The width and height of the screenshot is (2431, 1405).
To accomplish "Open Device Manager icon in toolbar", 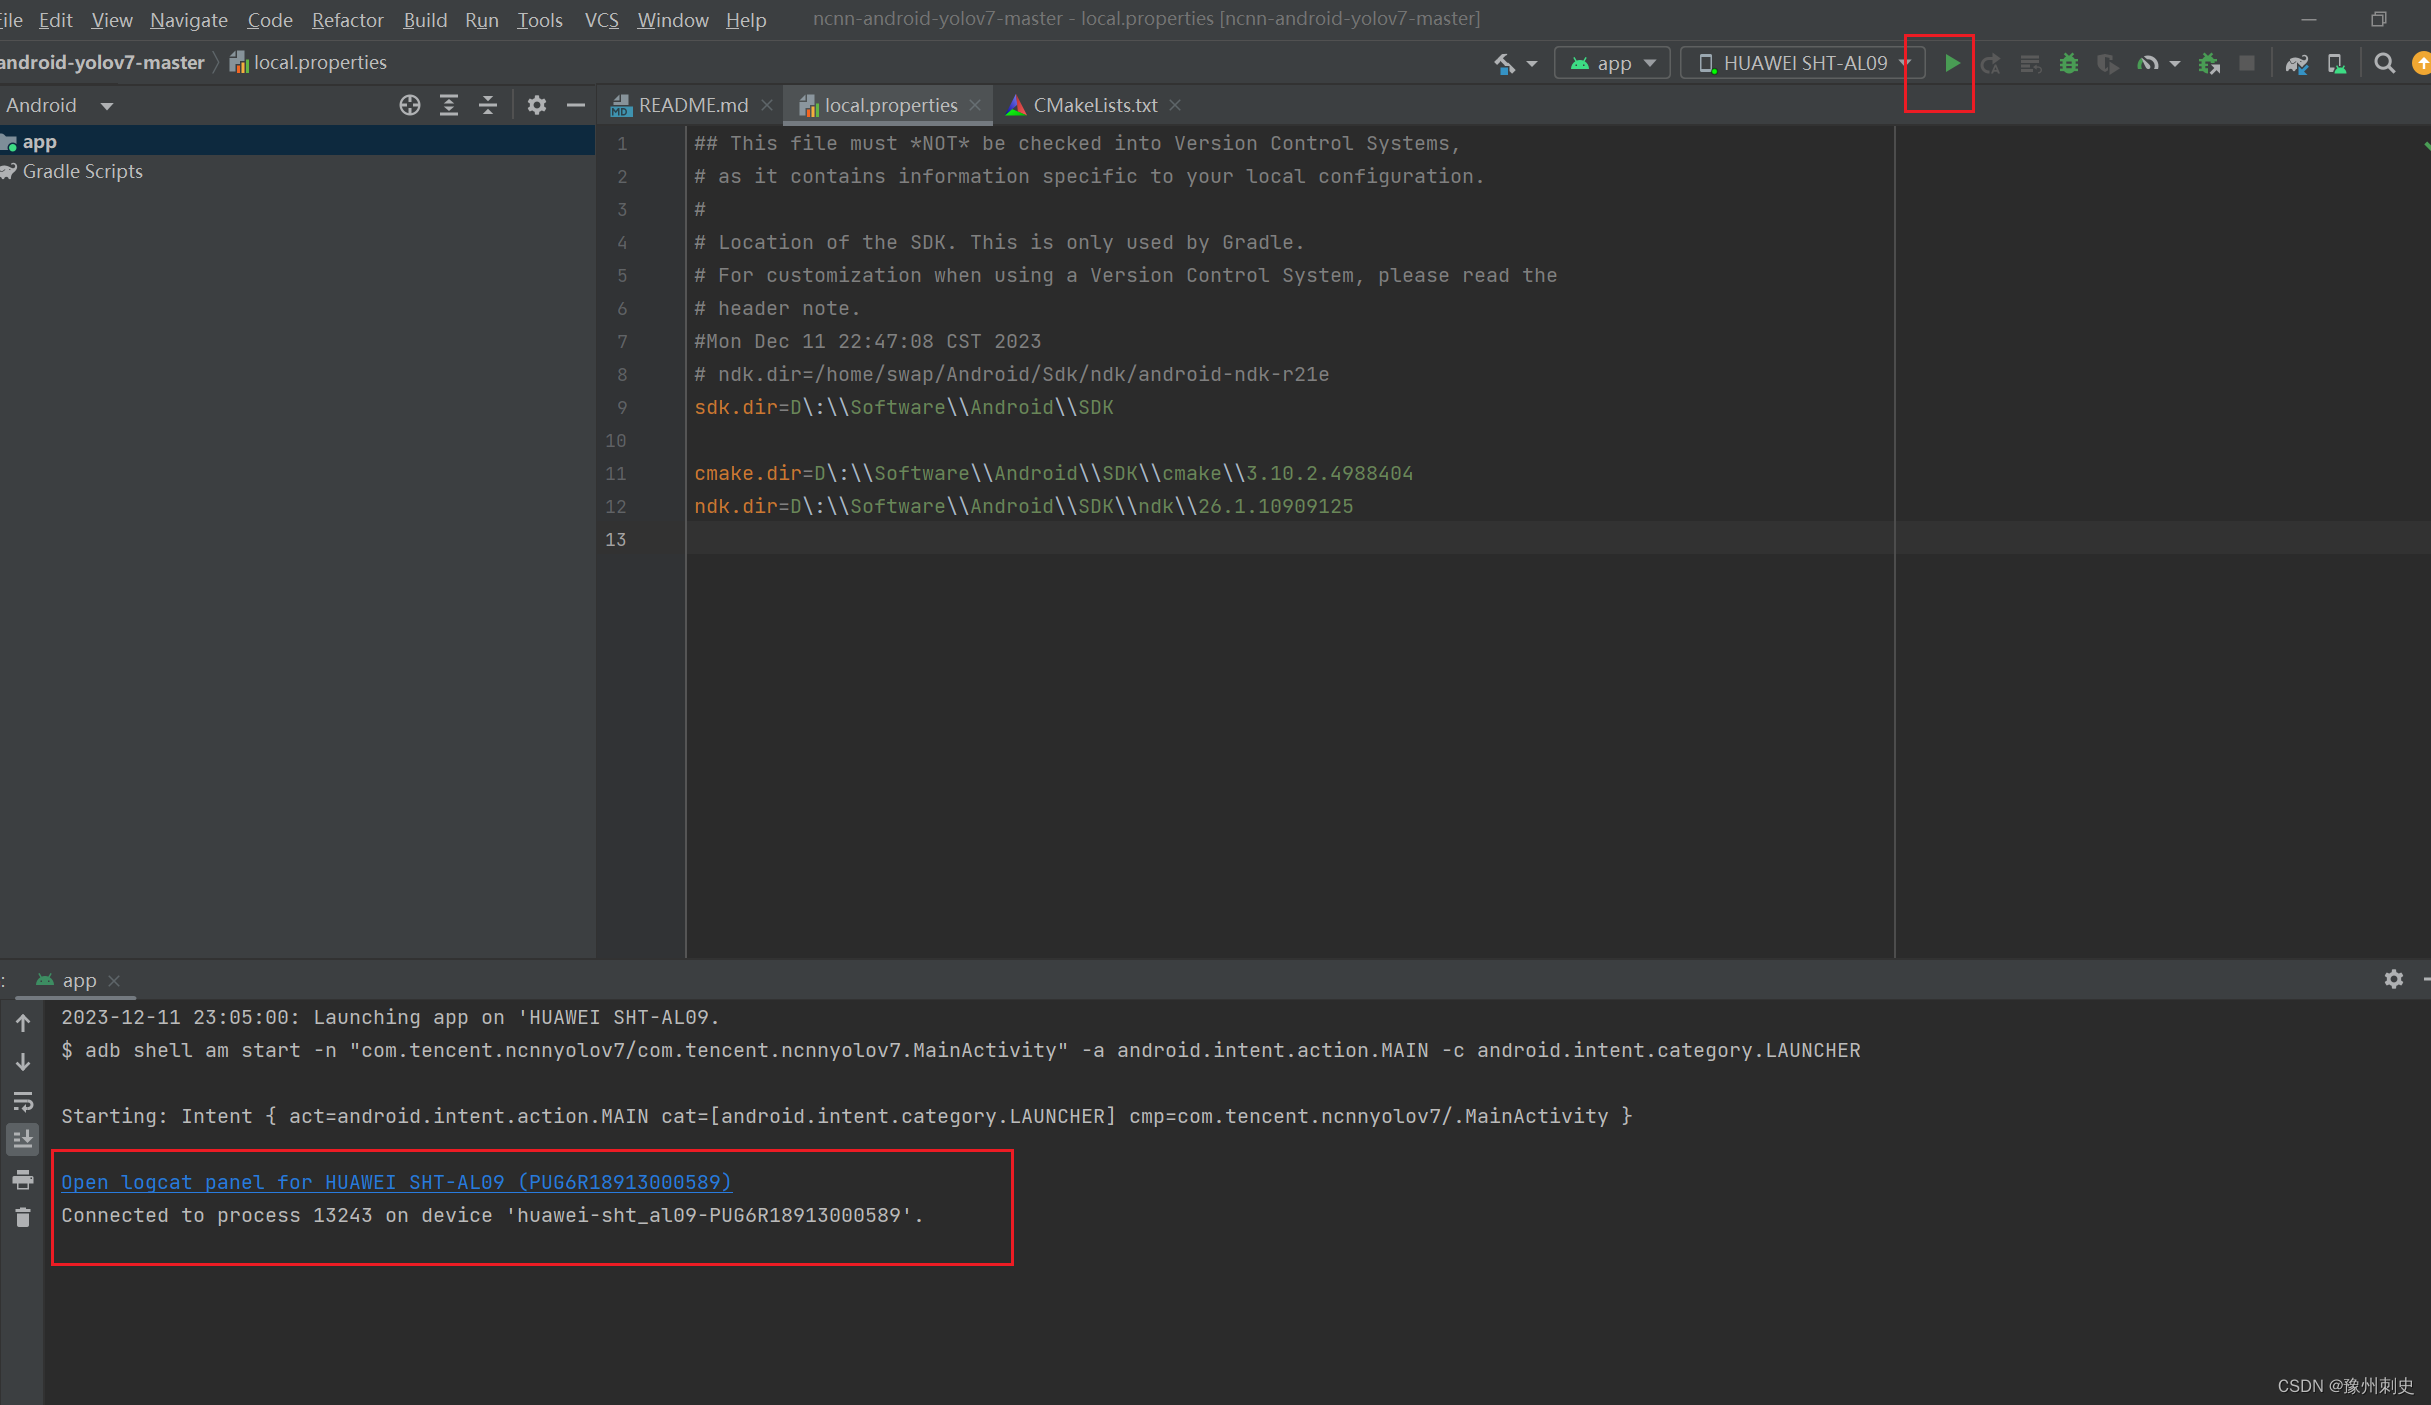I will pyautogui.click(x=2336, y=63).
